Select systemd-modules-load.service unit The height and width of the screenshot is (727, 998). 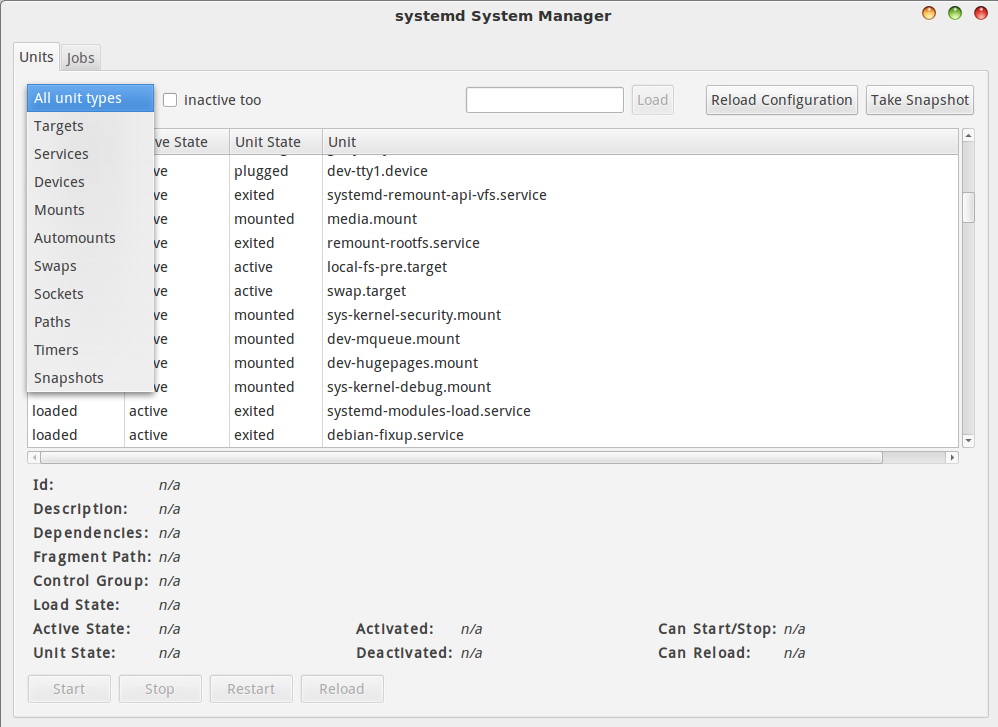428,411
